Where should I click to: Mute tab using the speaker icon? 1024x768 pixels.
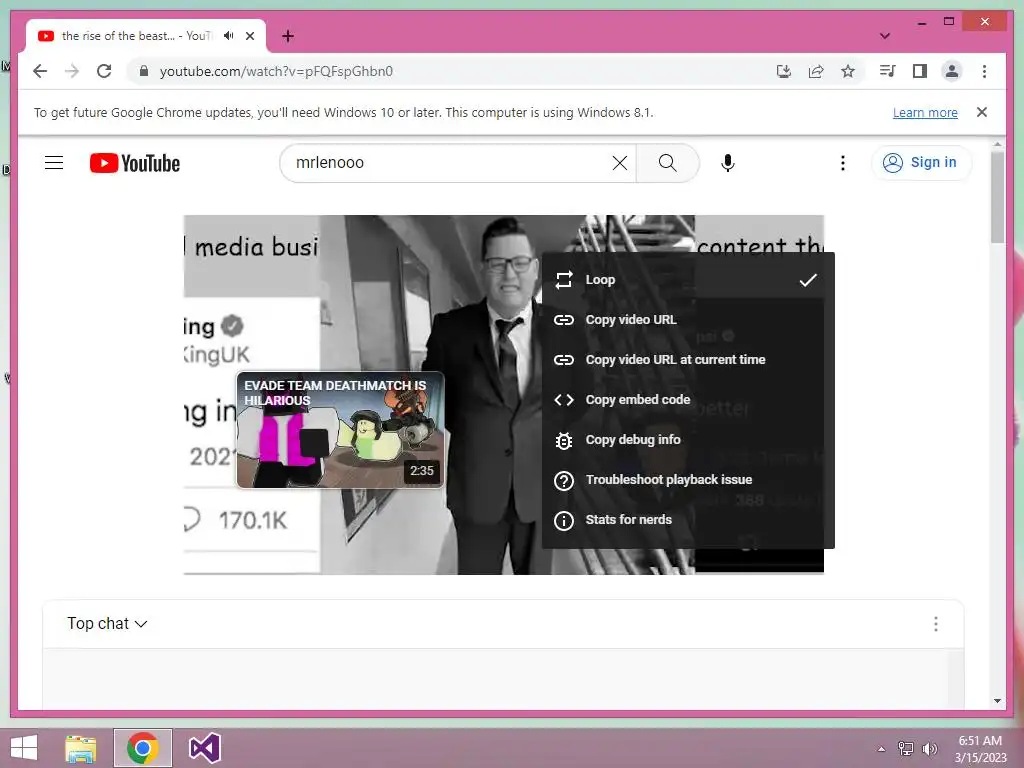tap(228, 36)
